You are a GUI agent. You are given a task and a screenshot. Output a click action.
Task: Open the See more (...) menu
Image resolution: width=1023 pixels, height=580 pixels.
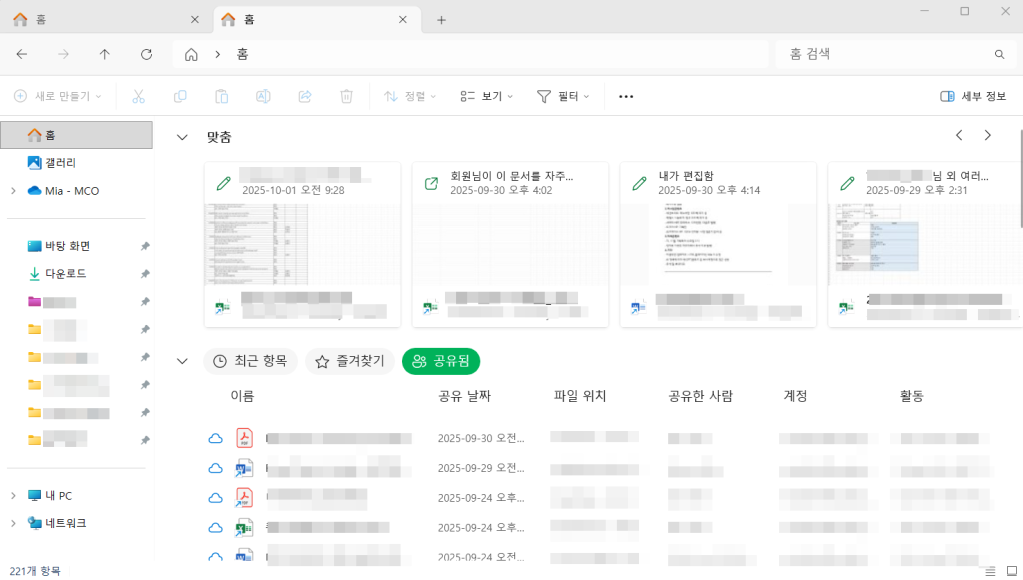626,96
